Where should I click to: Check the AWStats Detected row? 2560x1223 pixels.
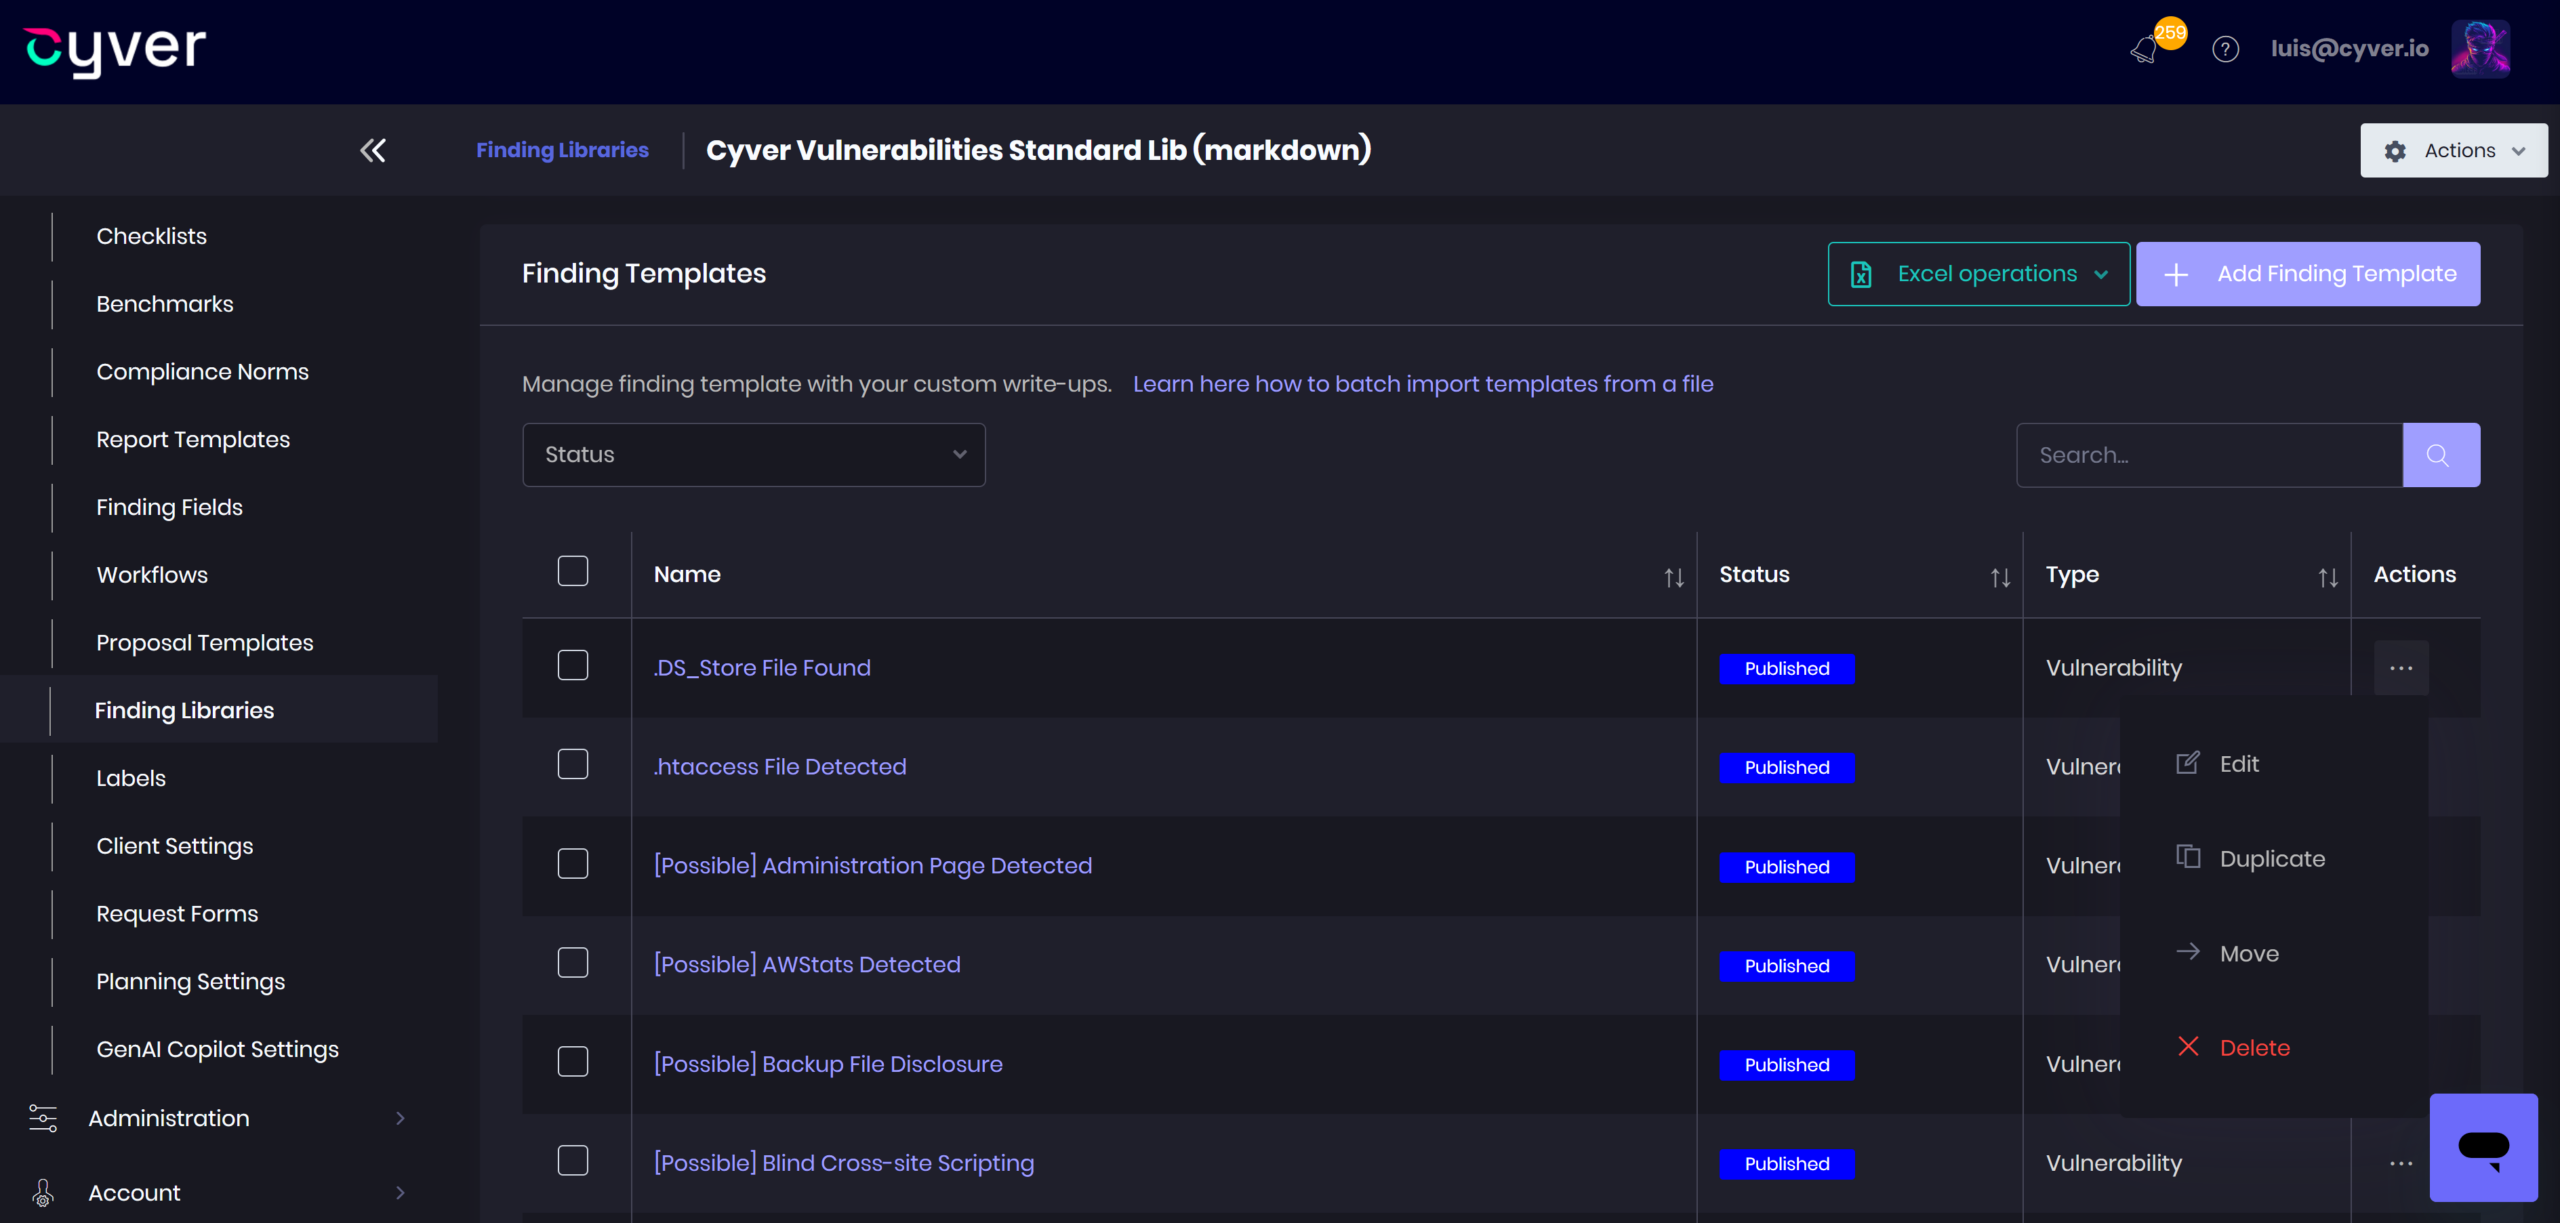[x=573, y=962]
